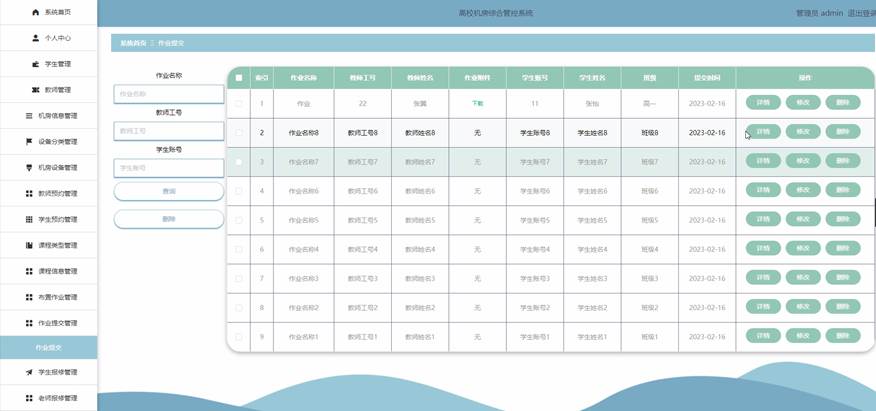Viewport: 876px width, 411px height.
Task: Open 详情 for row 作业名称8
Action: pos(763,132)
